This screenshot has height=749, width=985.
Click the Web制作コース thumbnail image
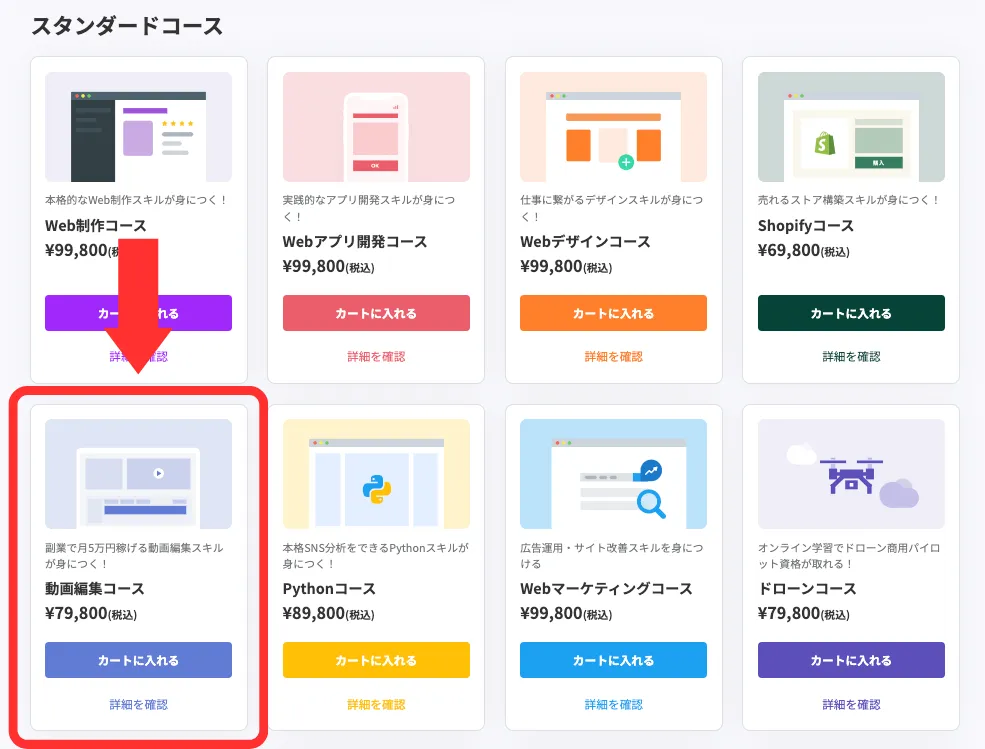pyautogui.click(x=138, y=127)
